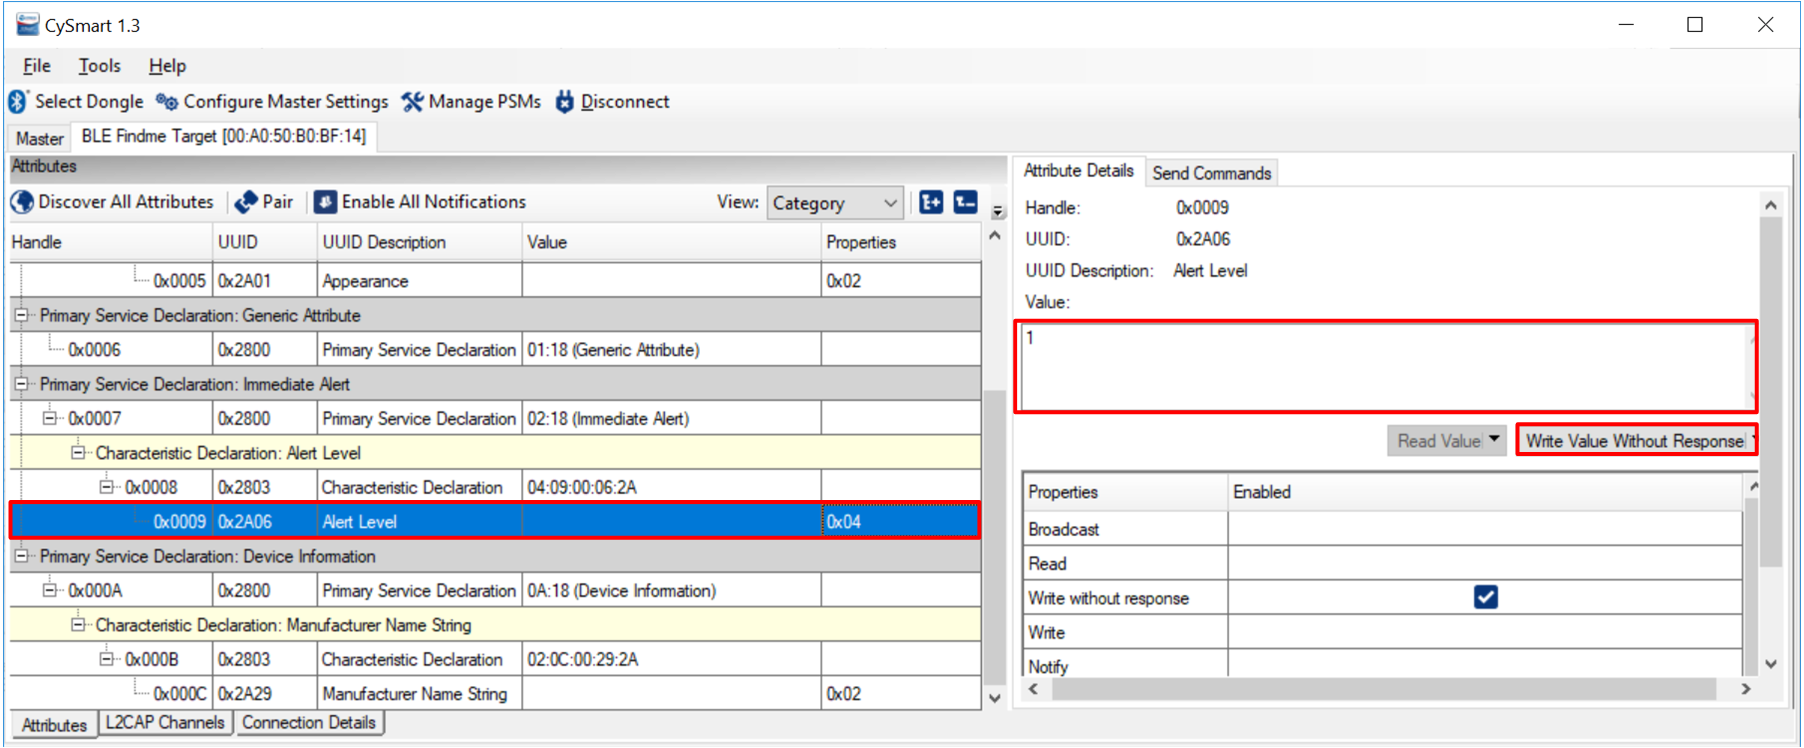Click the Configure Master Settings gears icon
The image size is (1804, 748).
(x=167, y=102)
